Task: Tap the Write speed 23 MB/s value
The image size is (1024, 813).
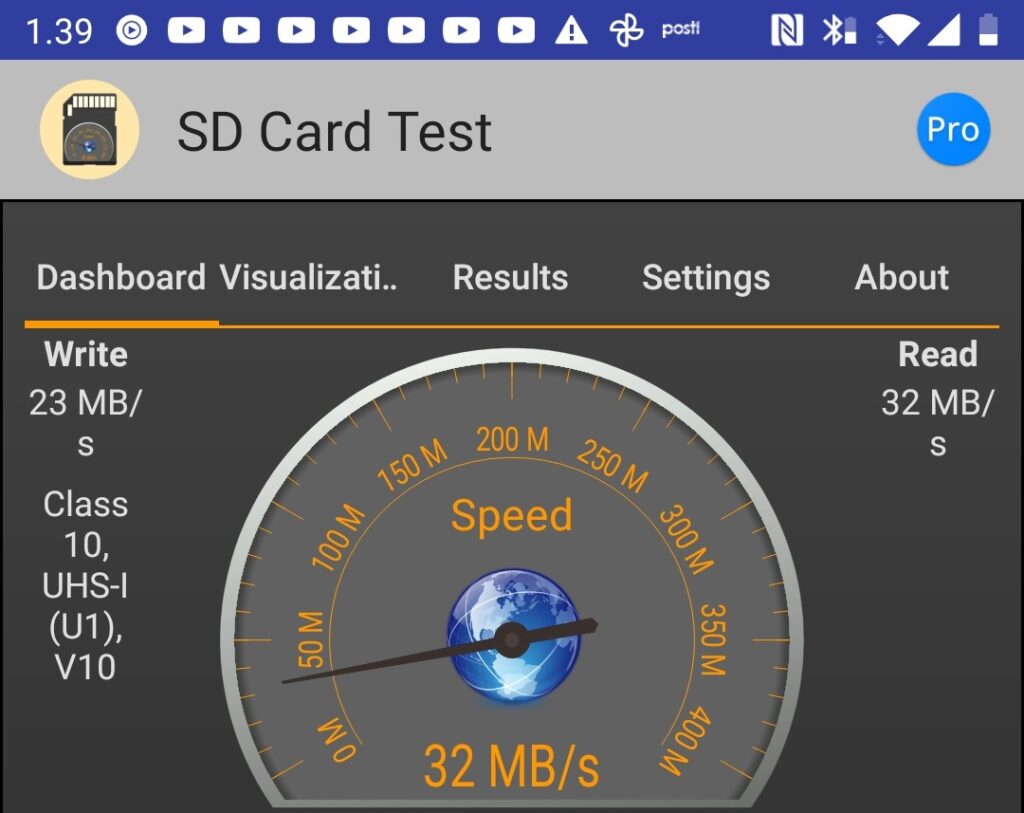Action: pyautogui.click(x=85, y=422)
